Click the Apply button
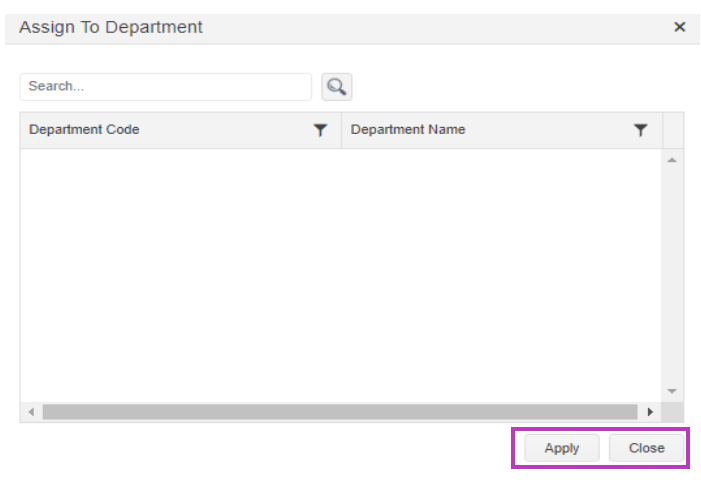Screen dimensions: 701x483 (562, 448)
